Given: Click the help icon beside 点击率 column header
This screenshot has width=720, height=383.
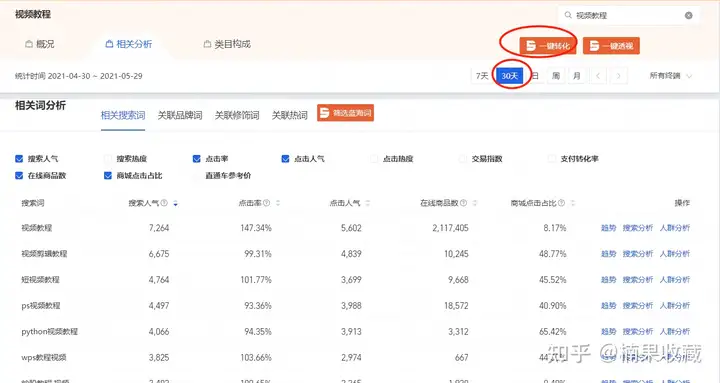Looking at the screenshot, I should coord(266,203).
